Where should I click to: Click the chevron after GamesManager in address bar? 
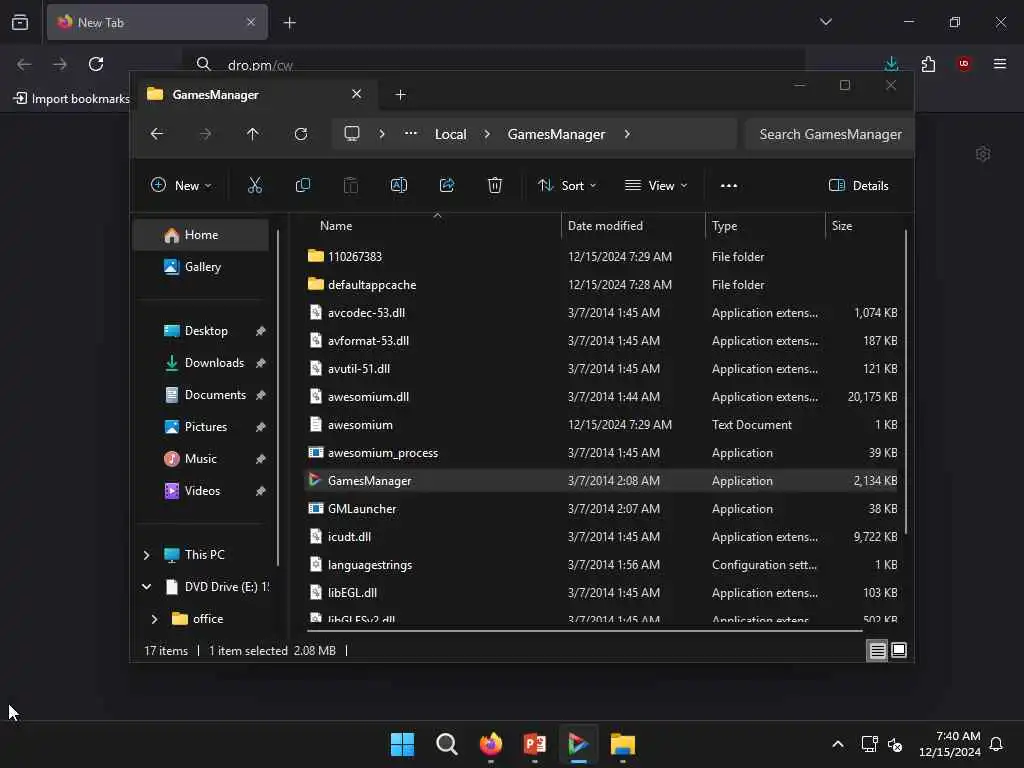627,134
